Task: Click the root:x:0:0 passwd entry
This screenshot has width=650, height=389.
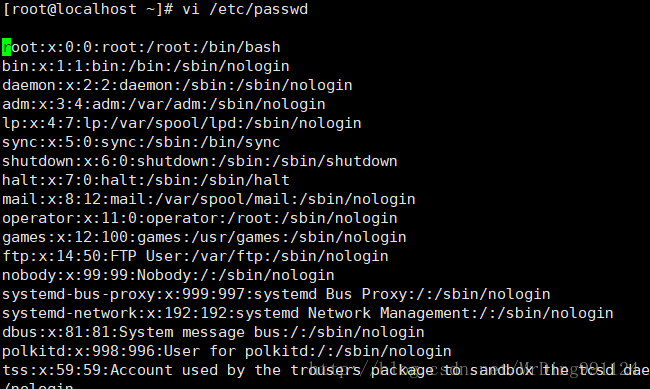Action: pos(141,47)
